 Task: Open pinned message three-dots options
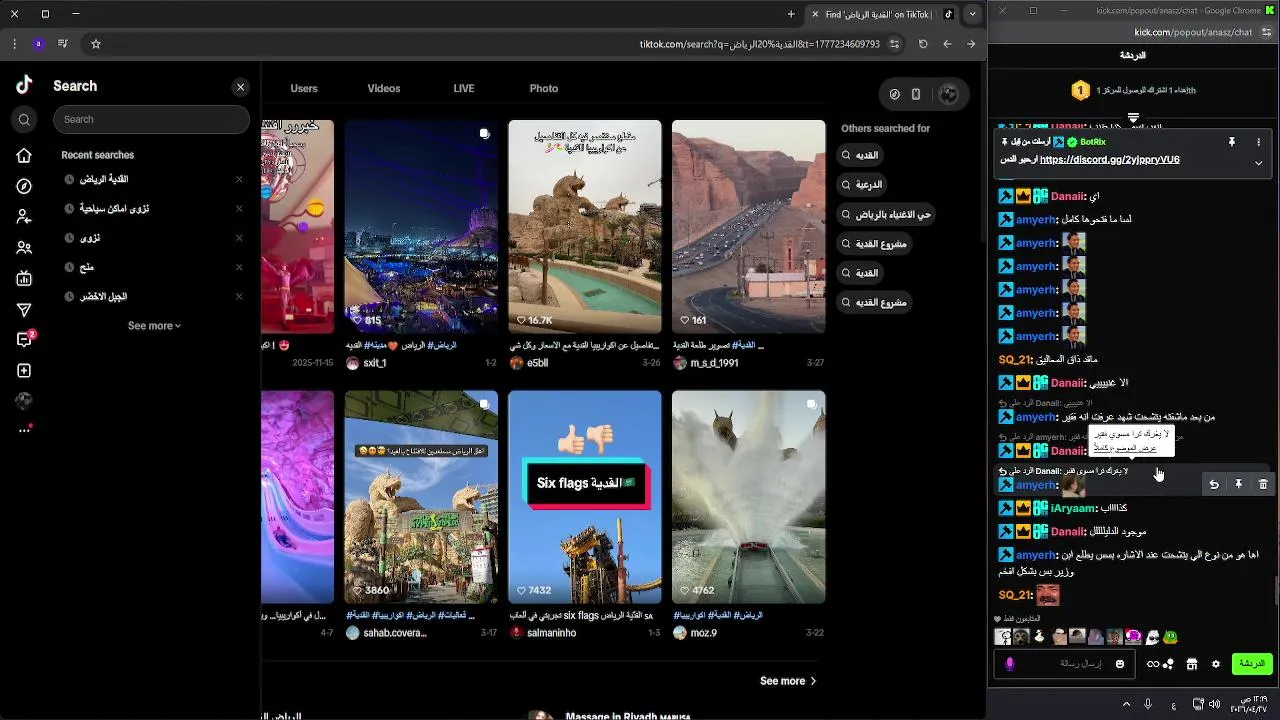click(x=1258, y=143)
